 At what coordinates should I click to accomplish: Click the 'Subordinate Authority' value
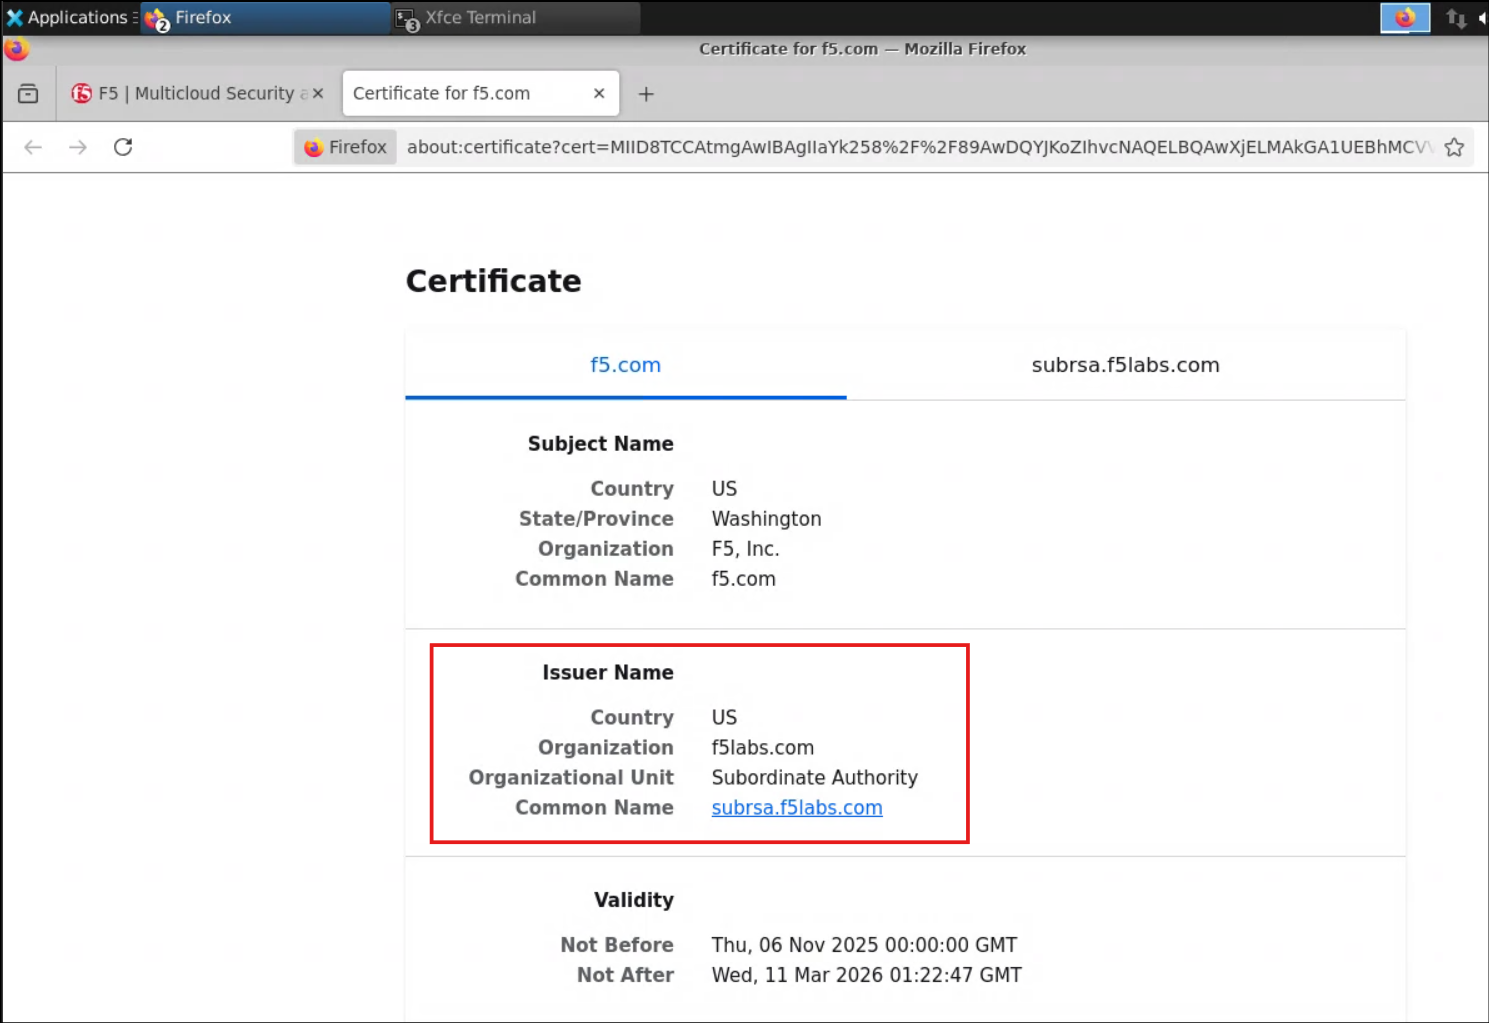point(814,778)
